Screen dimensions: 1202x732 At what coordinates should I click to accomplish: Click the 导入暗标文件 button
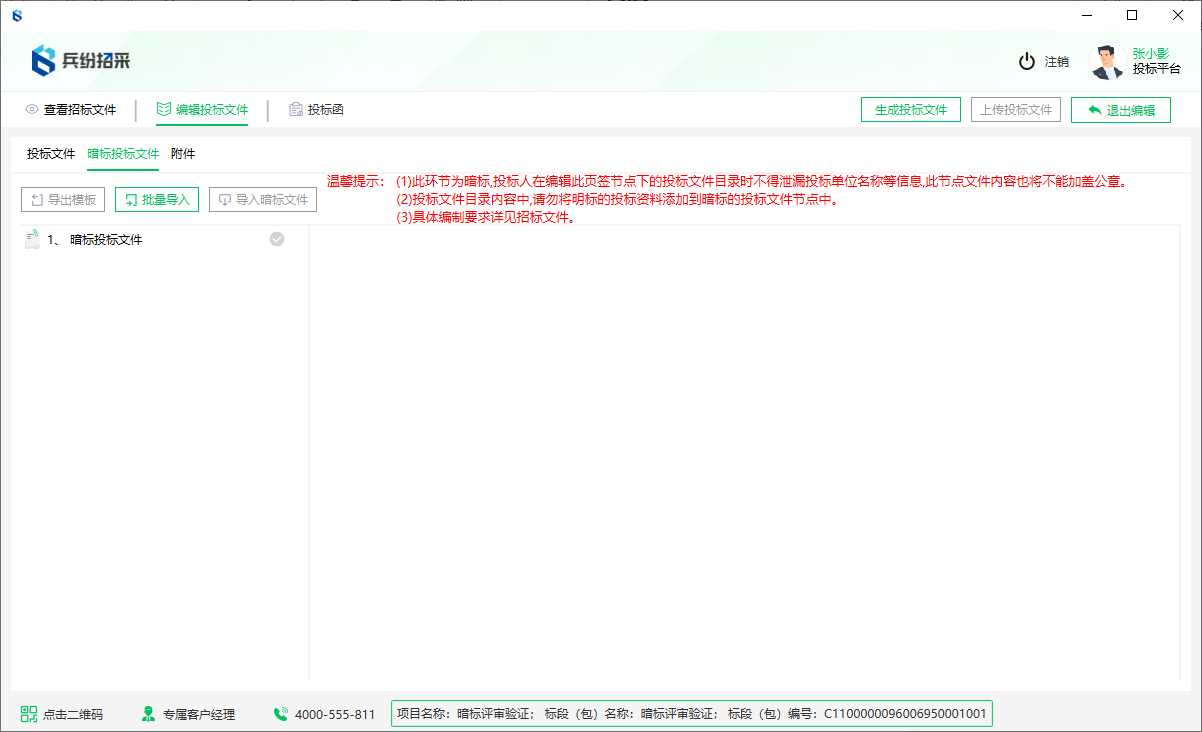262,199
